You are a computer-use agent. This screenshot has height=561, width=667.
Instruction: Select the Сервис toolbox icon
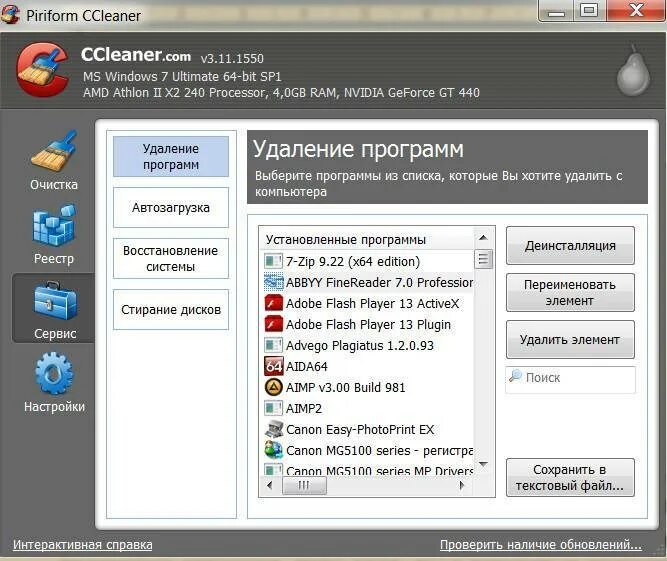(55, 301)
